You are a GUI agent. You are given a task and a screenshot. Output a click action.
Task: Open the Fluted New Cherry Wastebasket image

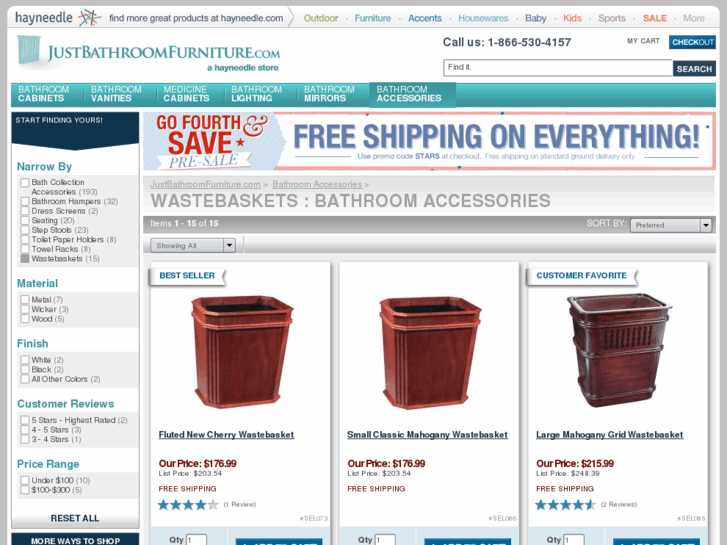241,352
